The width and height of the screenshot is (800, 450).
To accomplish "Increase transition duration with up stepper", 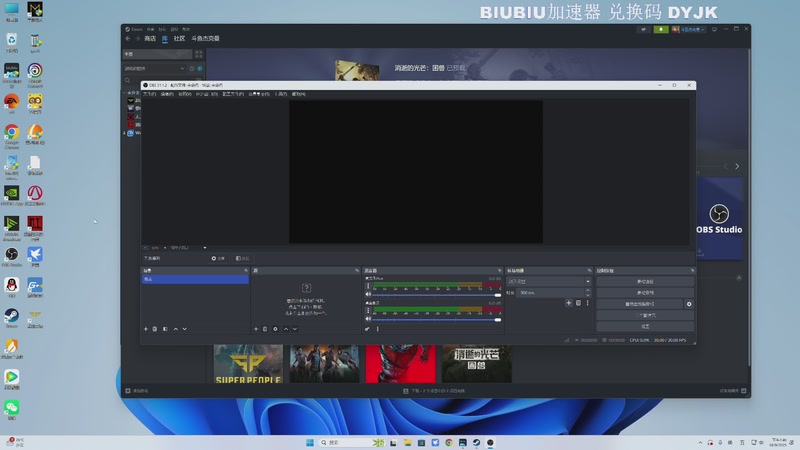I will pyautogui.click(x=588, y=291).
